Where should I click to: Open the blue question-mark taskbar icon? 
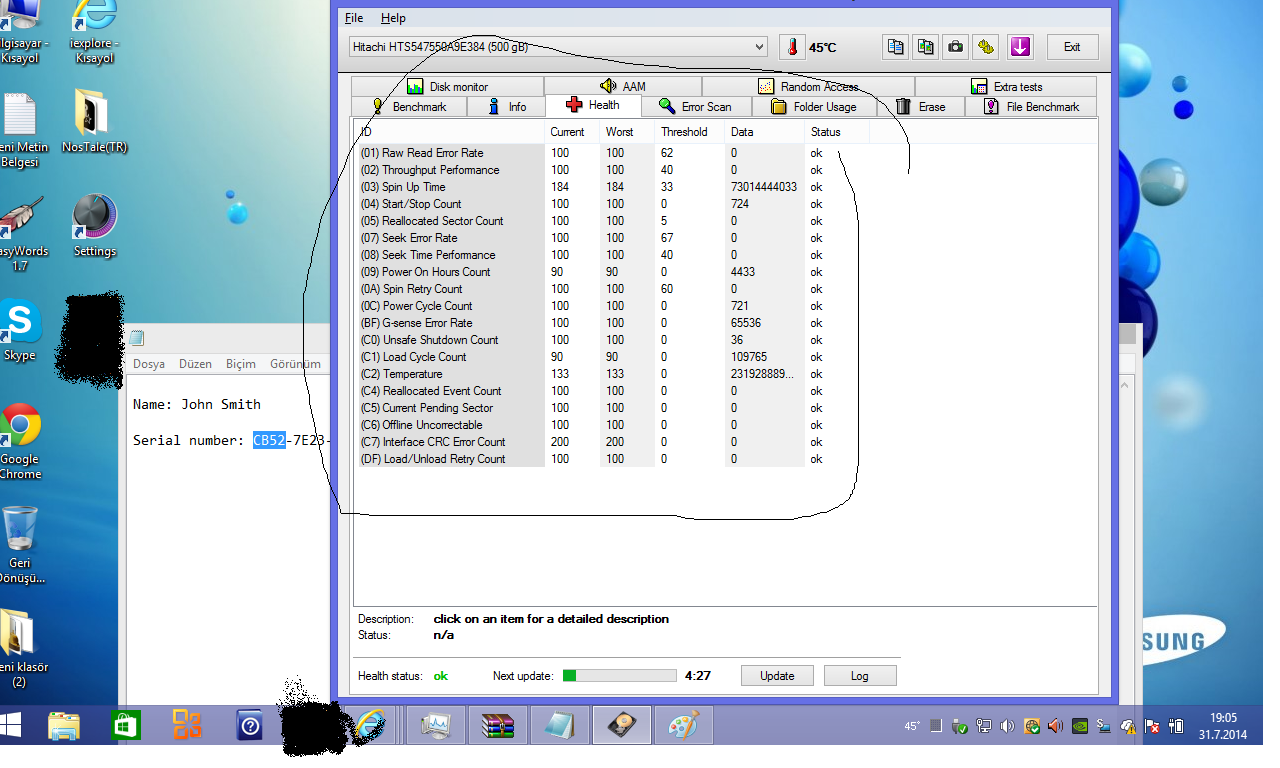coord(249,725)
